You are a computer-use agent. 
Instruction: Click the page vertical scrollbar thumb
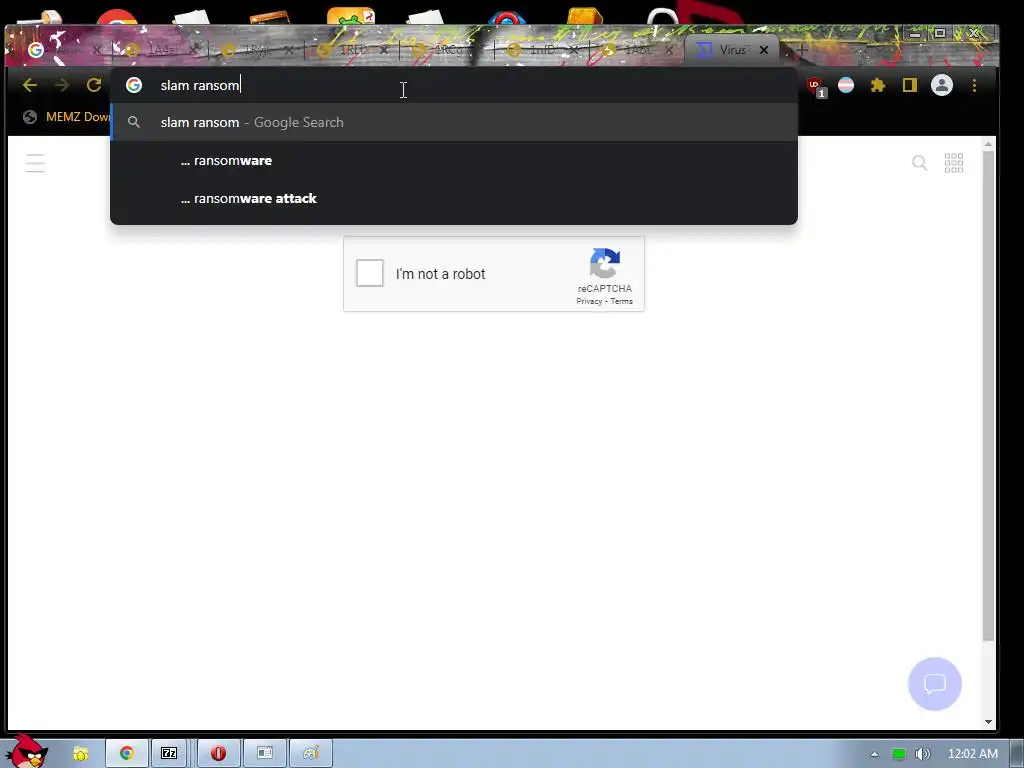pos(988,396)
